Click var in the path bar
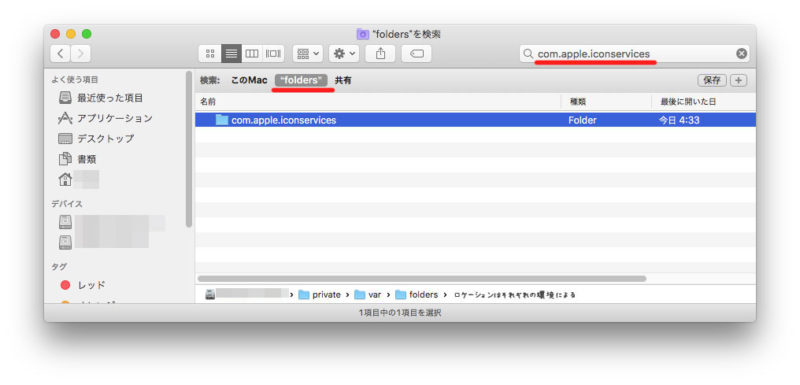Screen dimensions: 800x385 click(368, 295)
